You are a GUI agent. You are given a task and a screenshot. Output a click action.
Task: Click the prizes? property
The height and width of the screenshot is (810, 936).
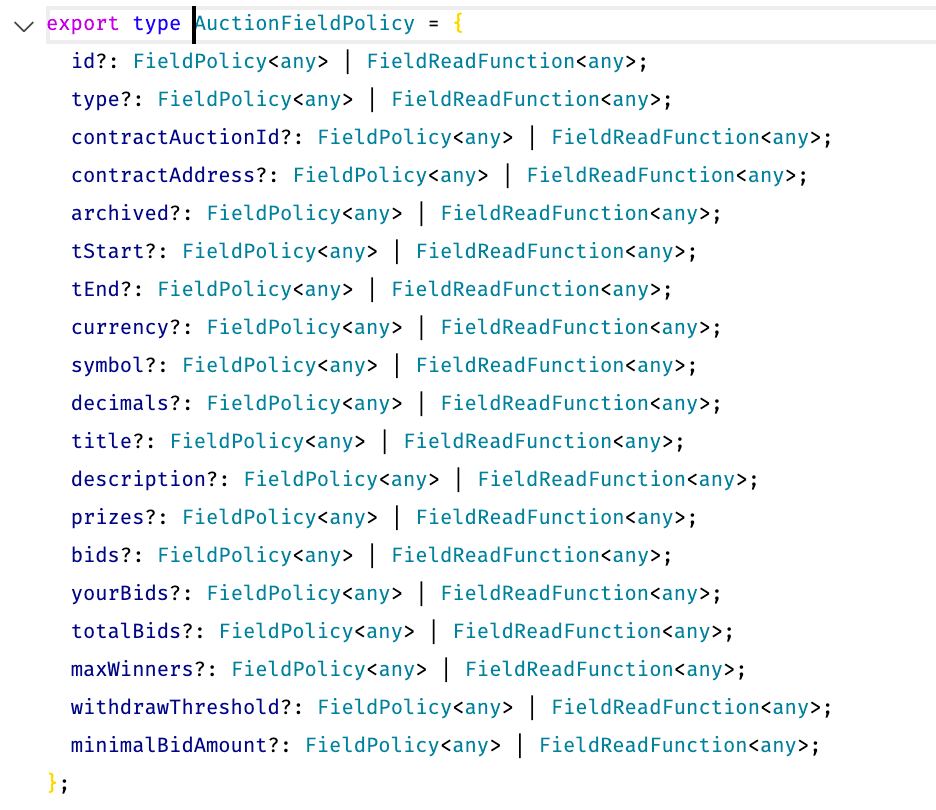coord(114,518)
